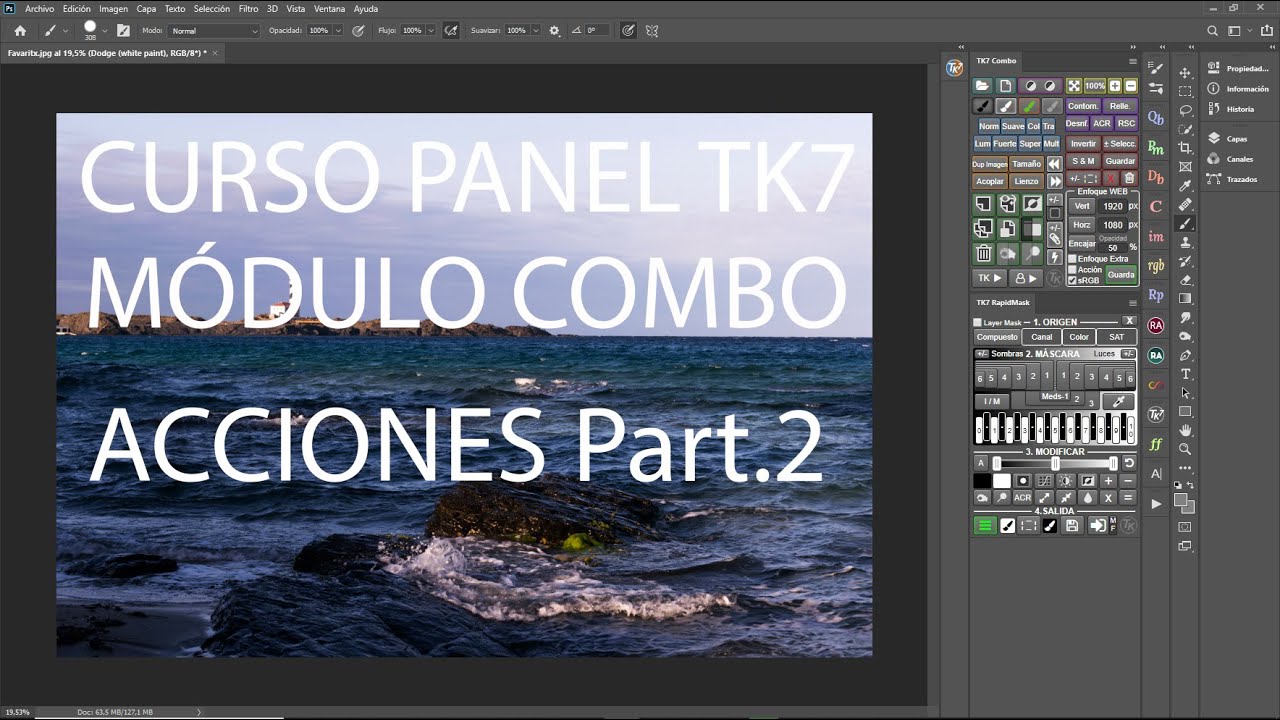1280x720 pixels.
Task: Click the trash can icon in TK7 Combo
Action: pyautogui.click(x=983, y=254)
